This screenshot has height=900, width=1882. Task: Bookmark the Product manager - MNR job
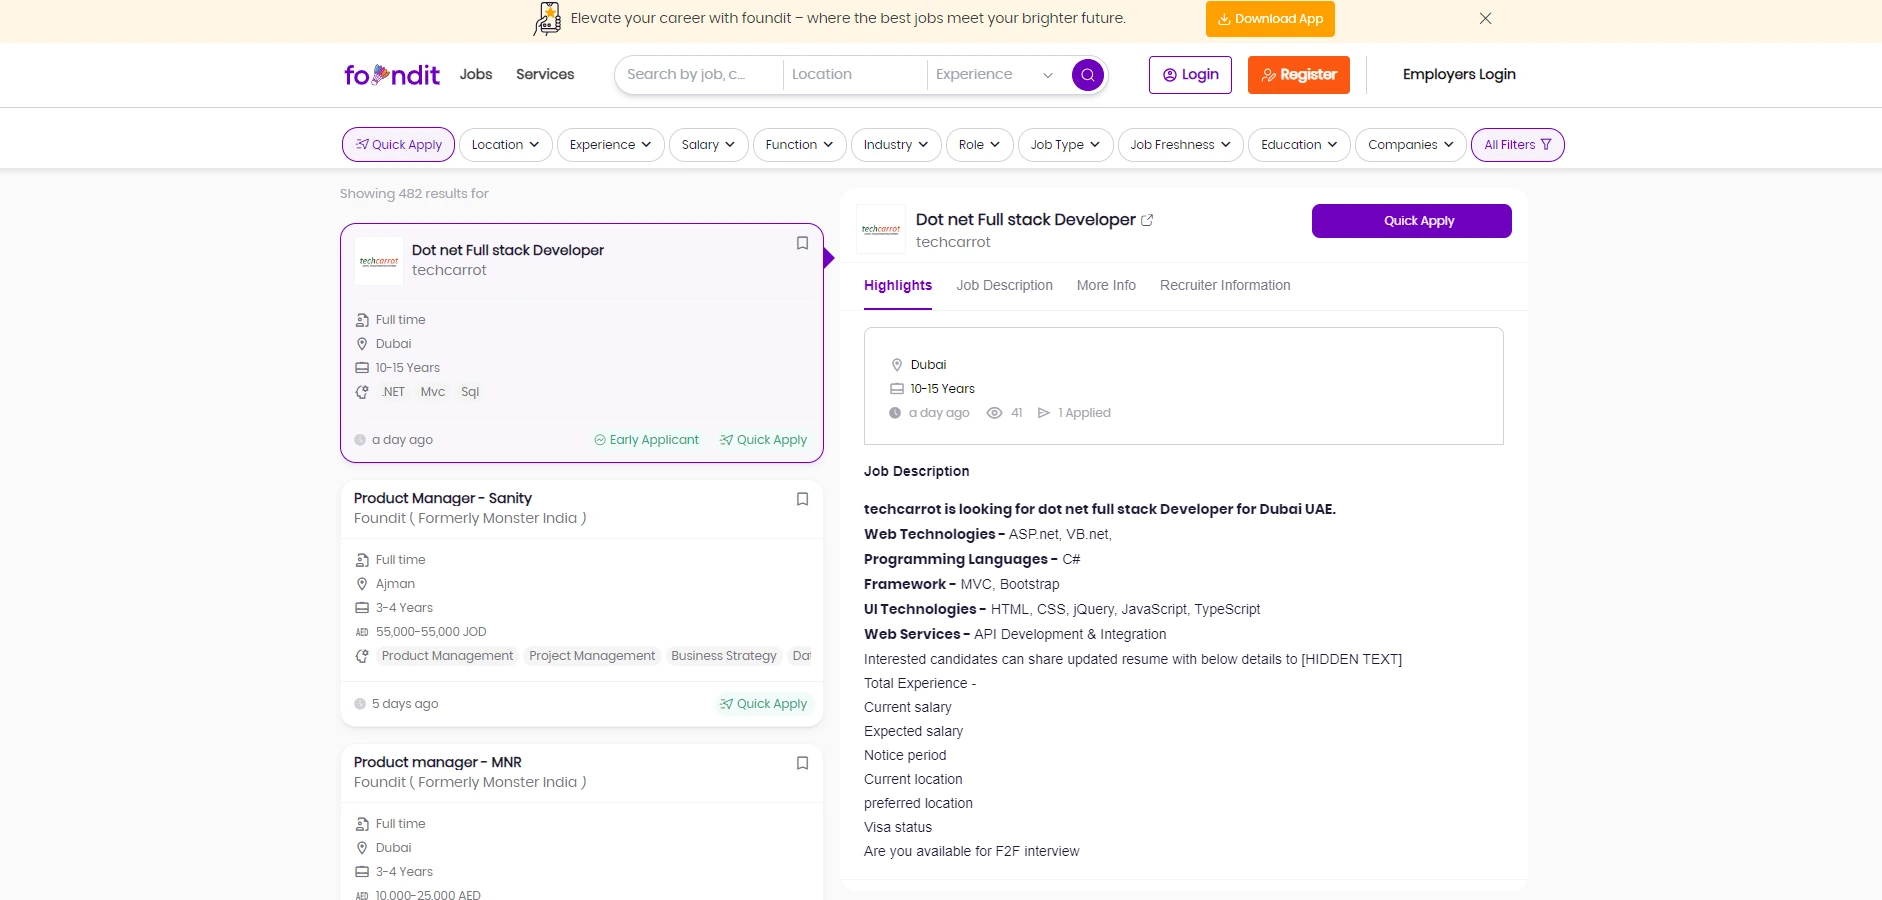point(802,763)
